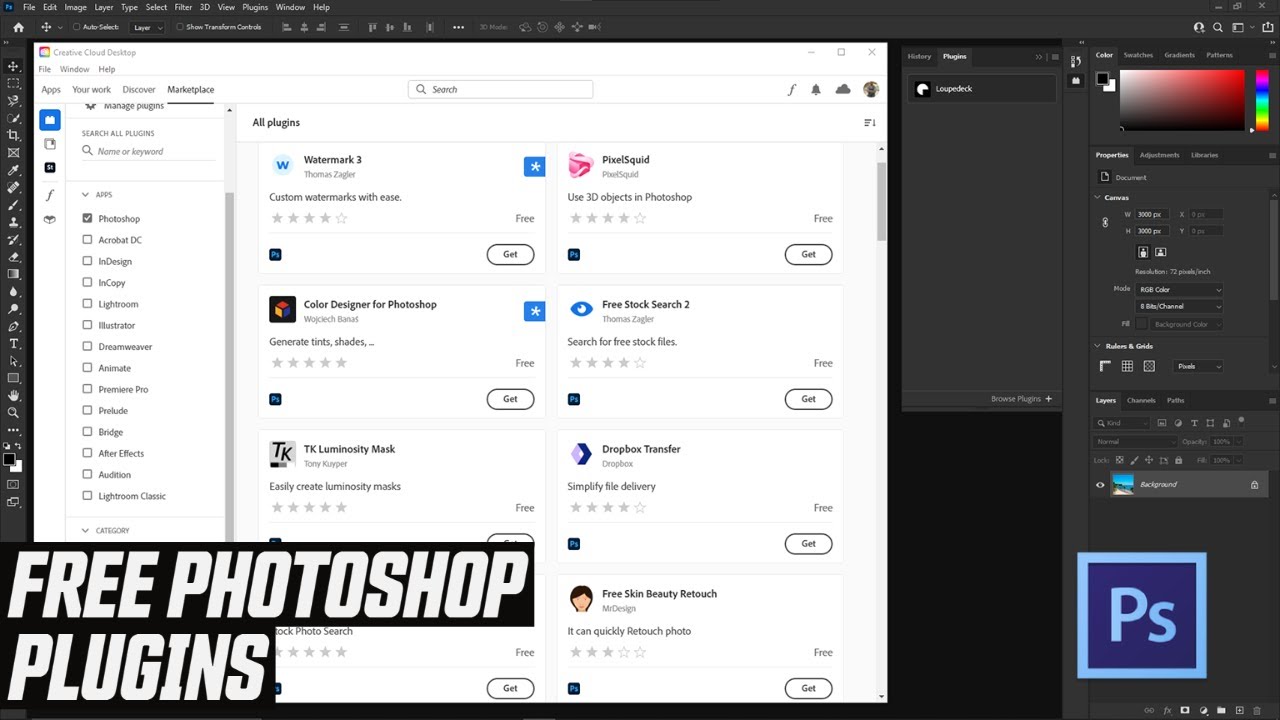1280x720 pixels.
Task: Enable Show Transform Controls checkbox
Action: tap(180, 27)
